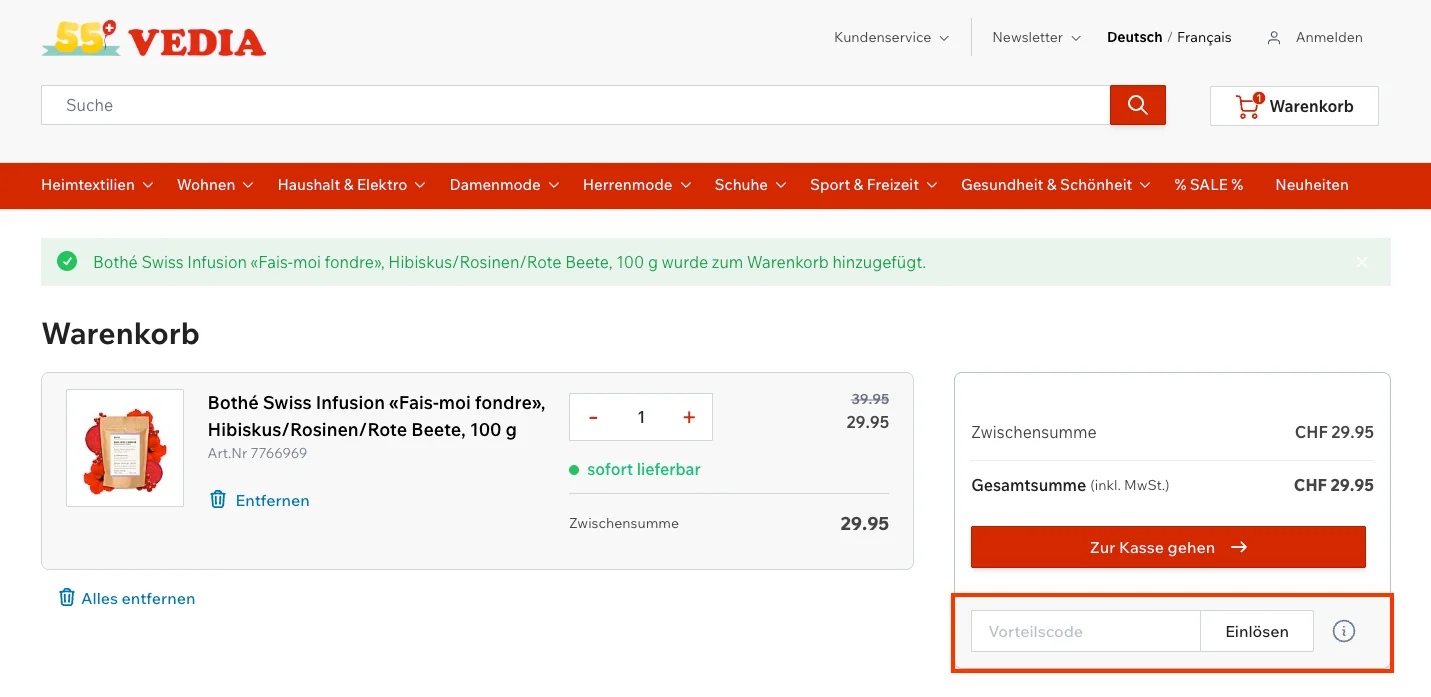
Task: Click the VEDIA 55+ logo
Action: click(152, 39)
